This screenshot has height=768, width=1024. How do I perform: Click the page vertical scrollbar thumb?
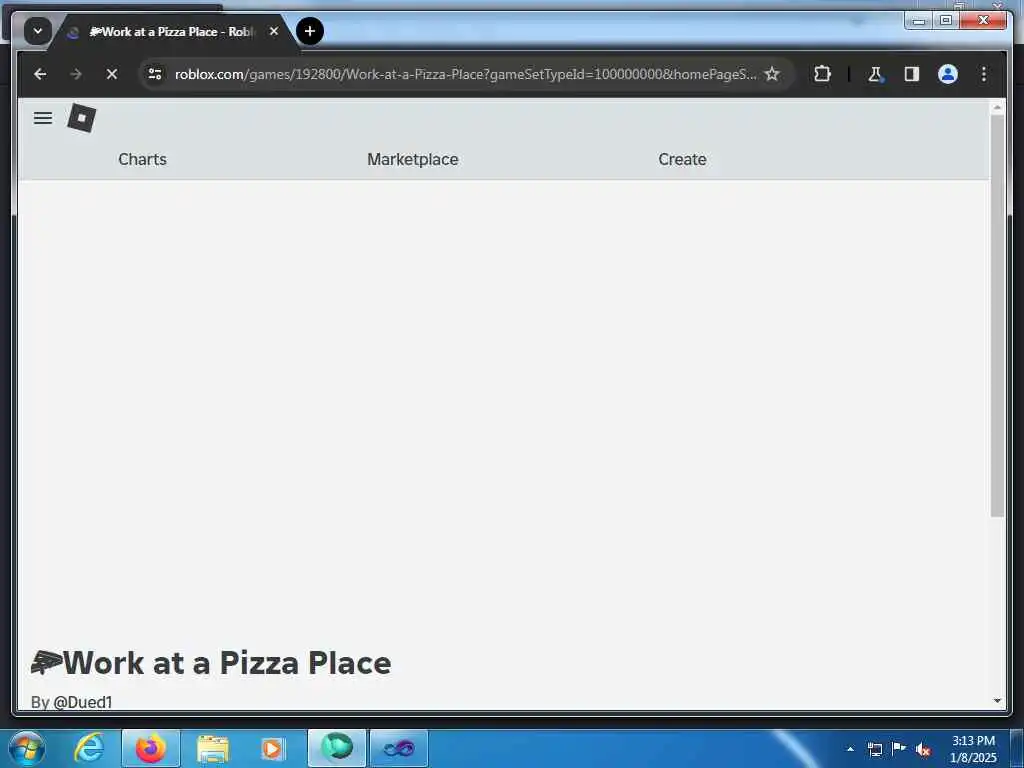997,316
